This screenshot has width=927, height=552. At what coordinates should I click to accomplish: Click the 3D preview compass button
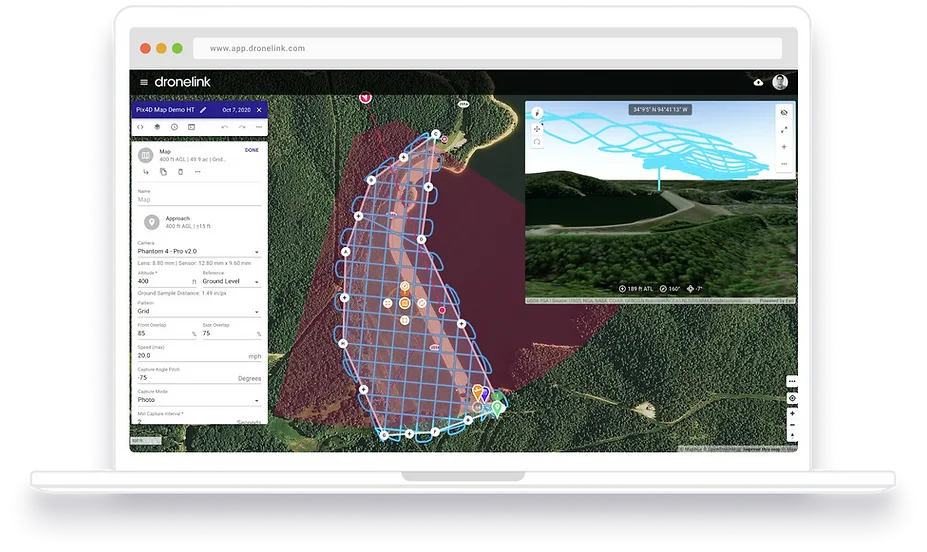coord(537,113)
